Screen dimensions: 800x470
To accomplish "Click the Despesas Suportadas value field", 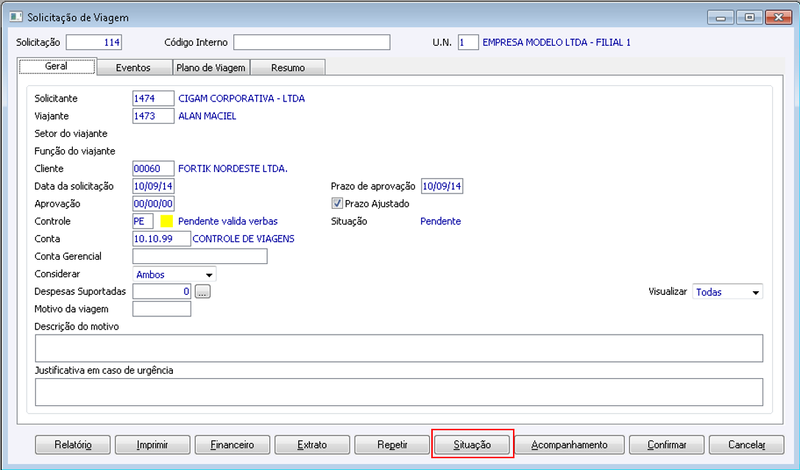I will pos(162,291).
